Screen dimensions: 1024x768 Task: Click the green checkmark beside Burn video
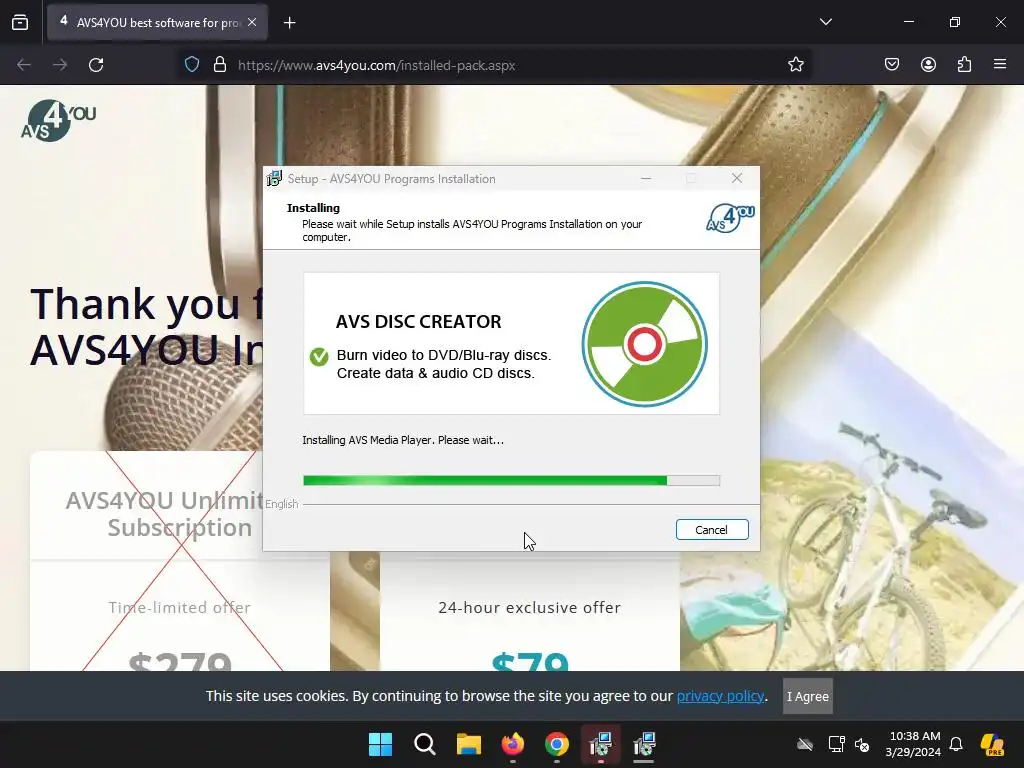click(319, 357)
